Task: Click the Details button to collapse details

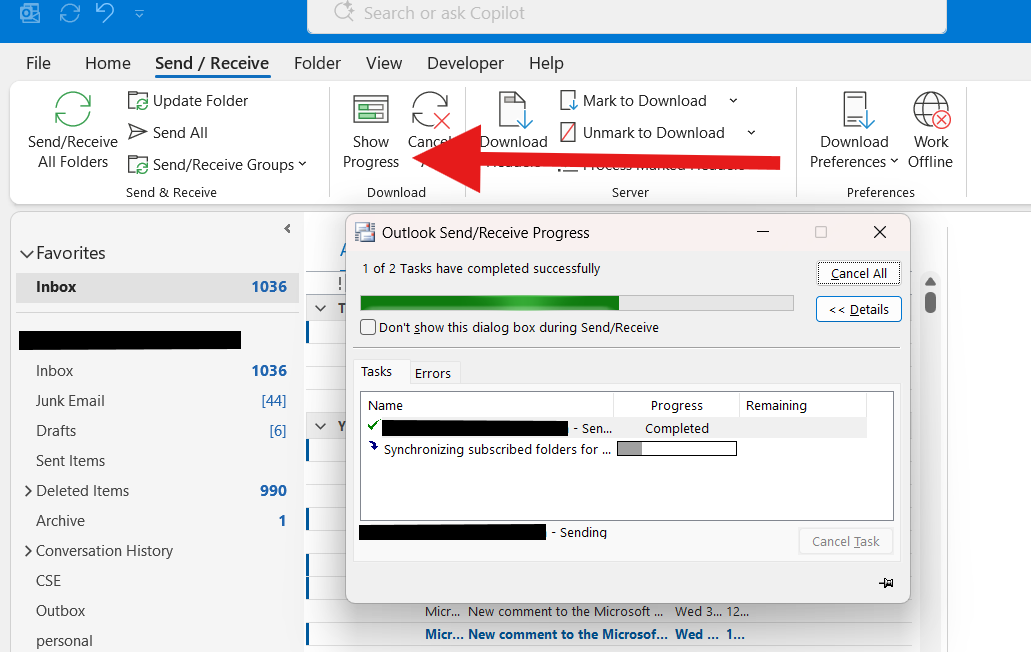Action: [859, 310]
